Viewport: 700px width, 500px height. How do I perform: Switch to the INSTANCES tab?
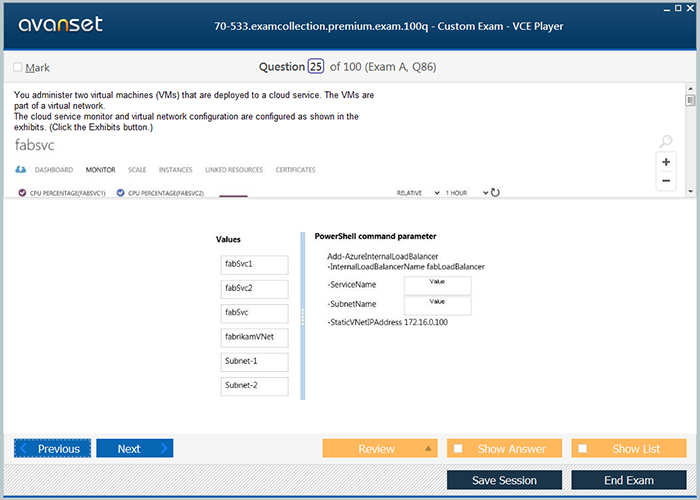(x=175, y=170)
